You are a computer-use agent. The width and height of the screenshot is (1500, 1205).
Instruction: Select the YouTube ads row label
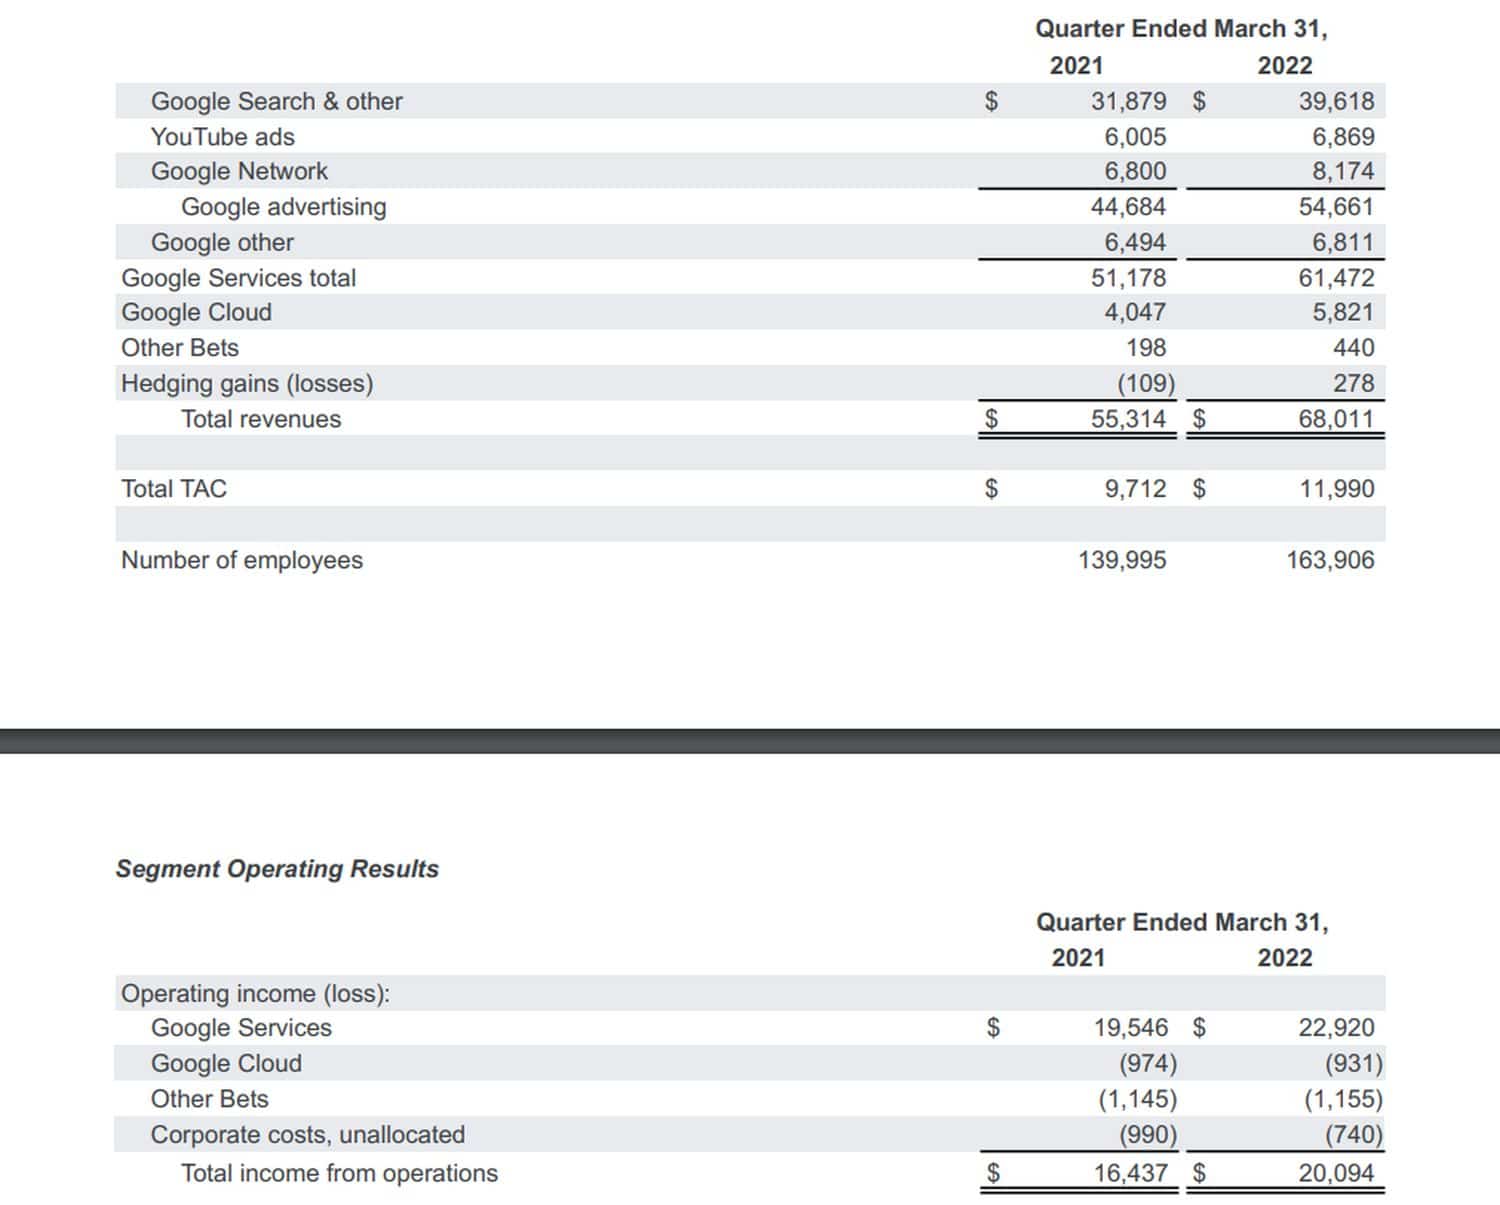[x=222, y=137]
